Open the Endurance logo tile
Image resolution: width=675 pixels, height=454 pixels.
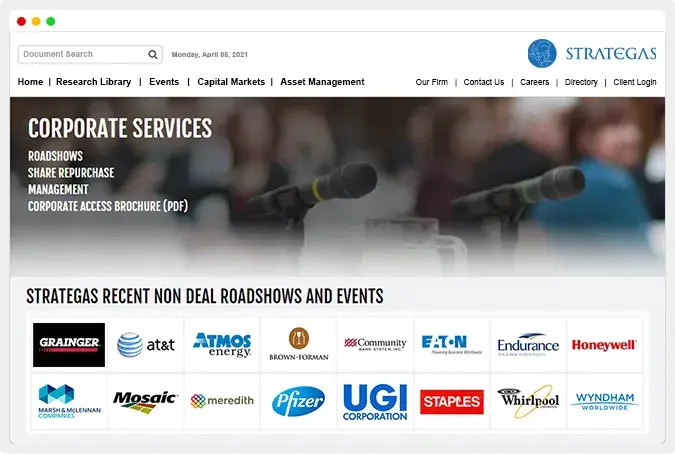(528, 344)
